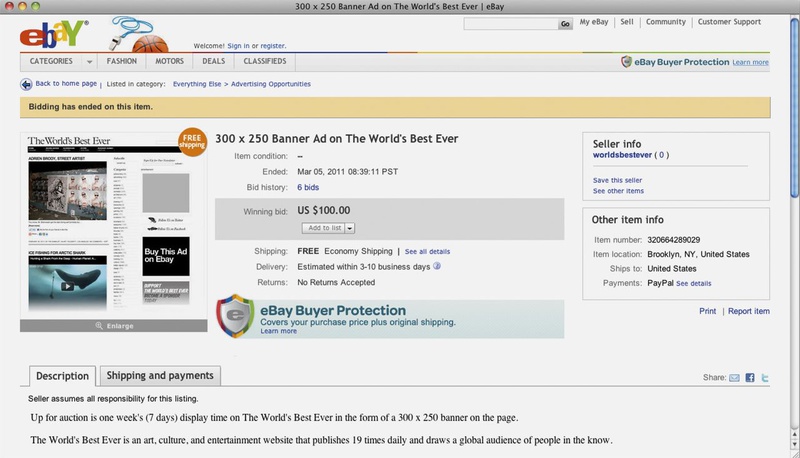Open the Motors menu

point(169,61)
